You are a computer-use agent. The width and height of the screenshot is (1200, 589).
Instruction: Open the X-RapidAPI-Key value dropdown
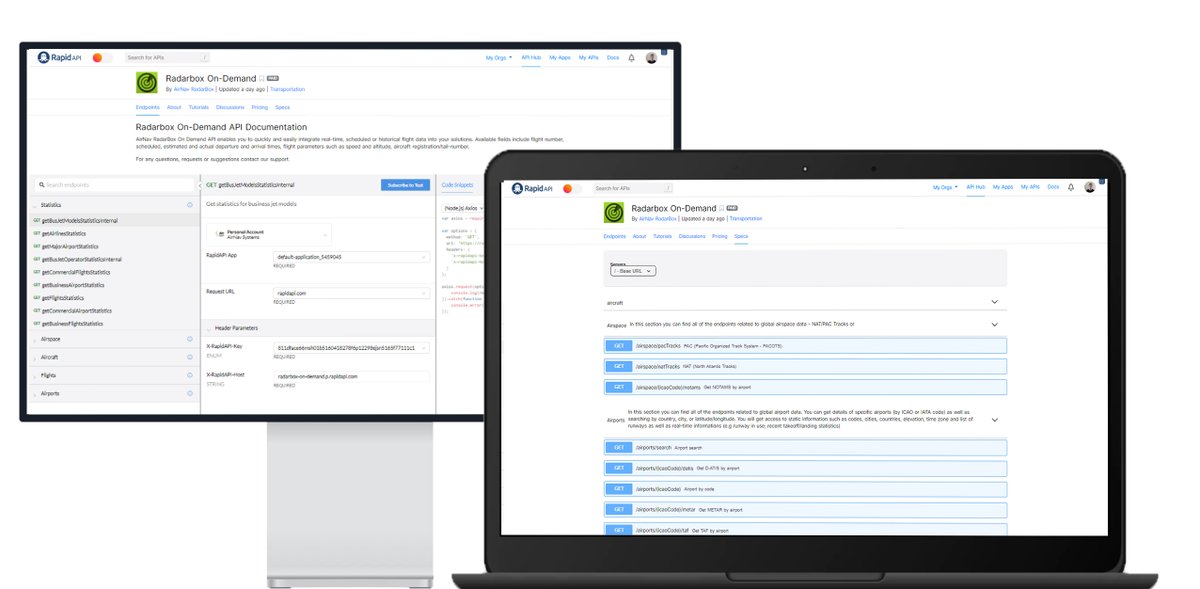point(351,347)
